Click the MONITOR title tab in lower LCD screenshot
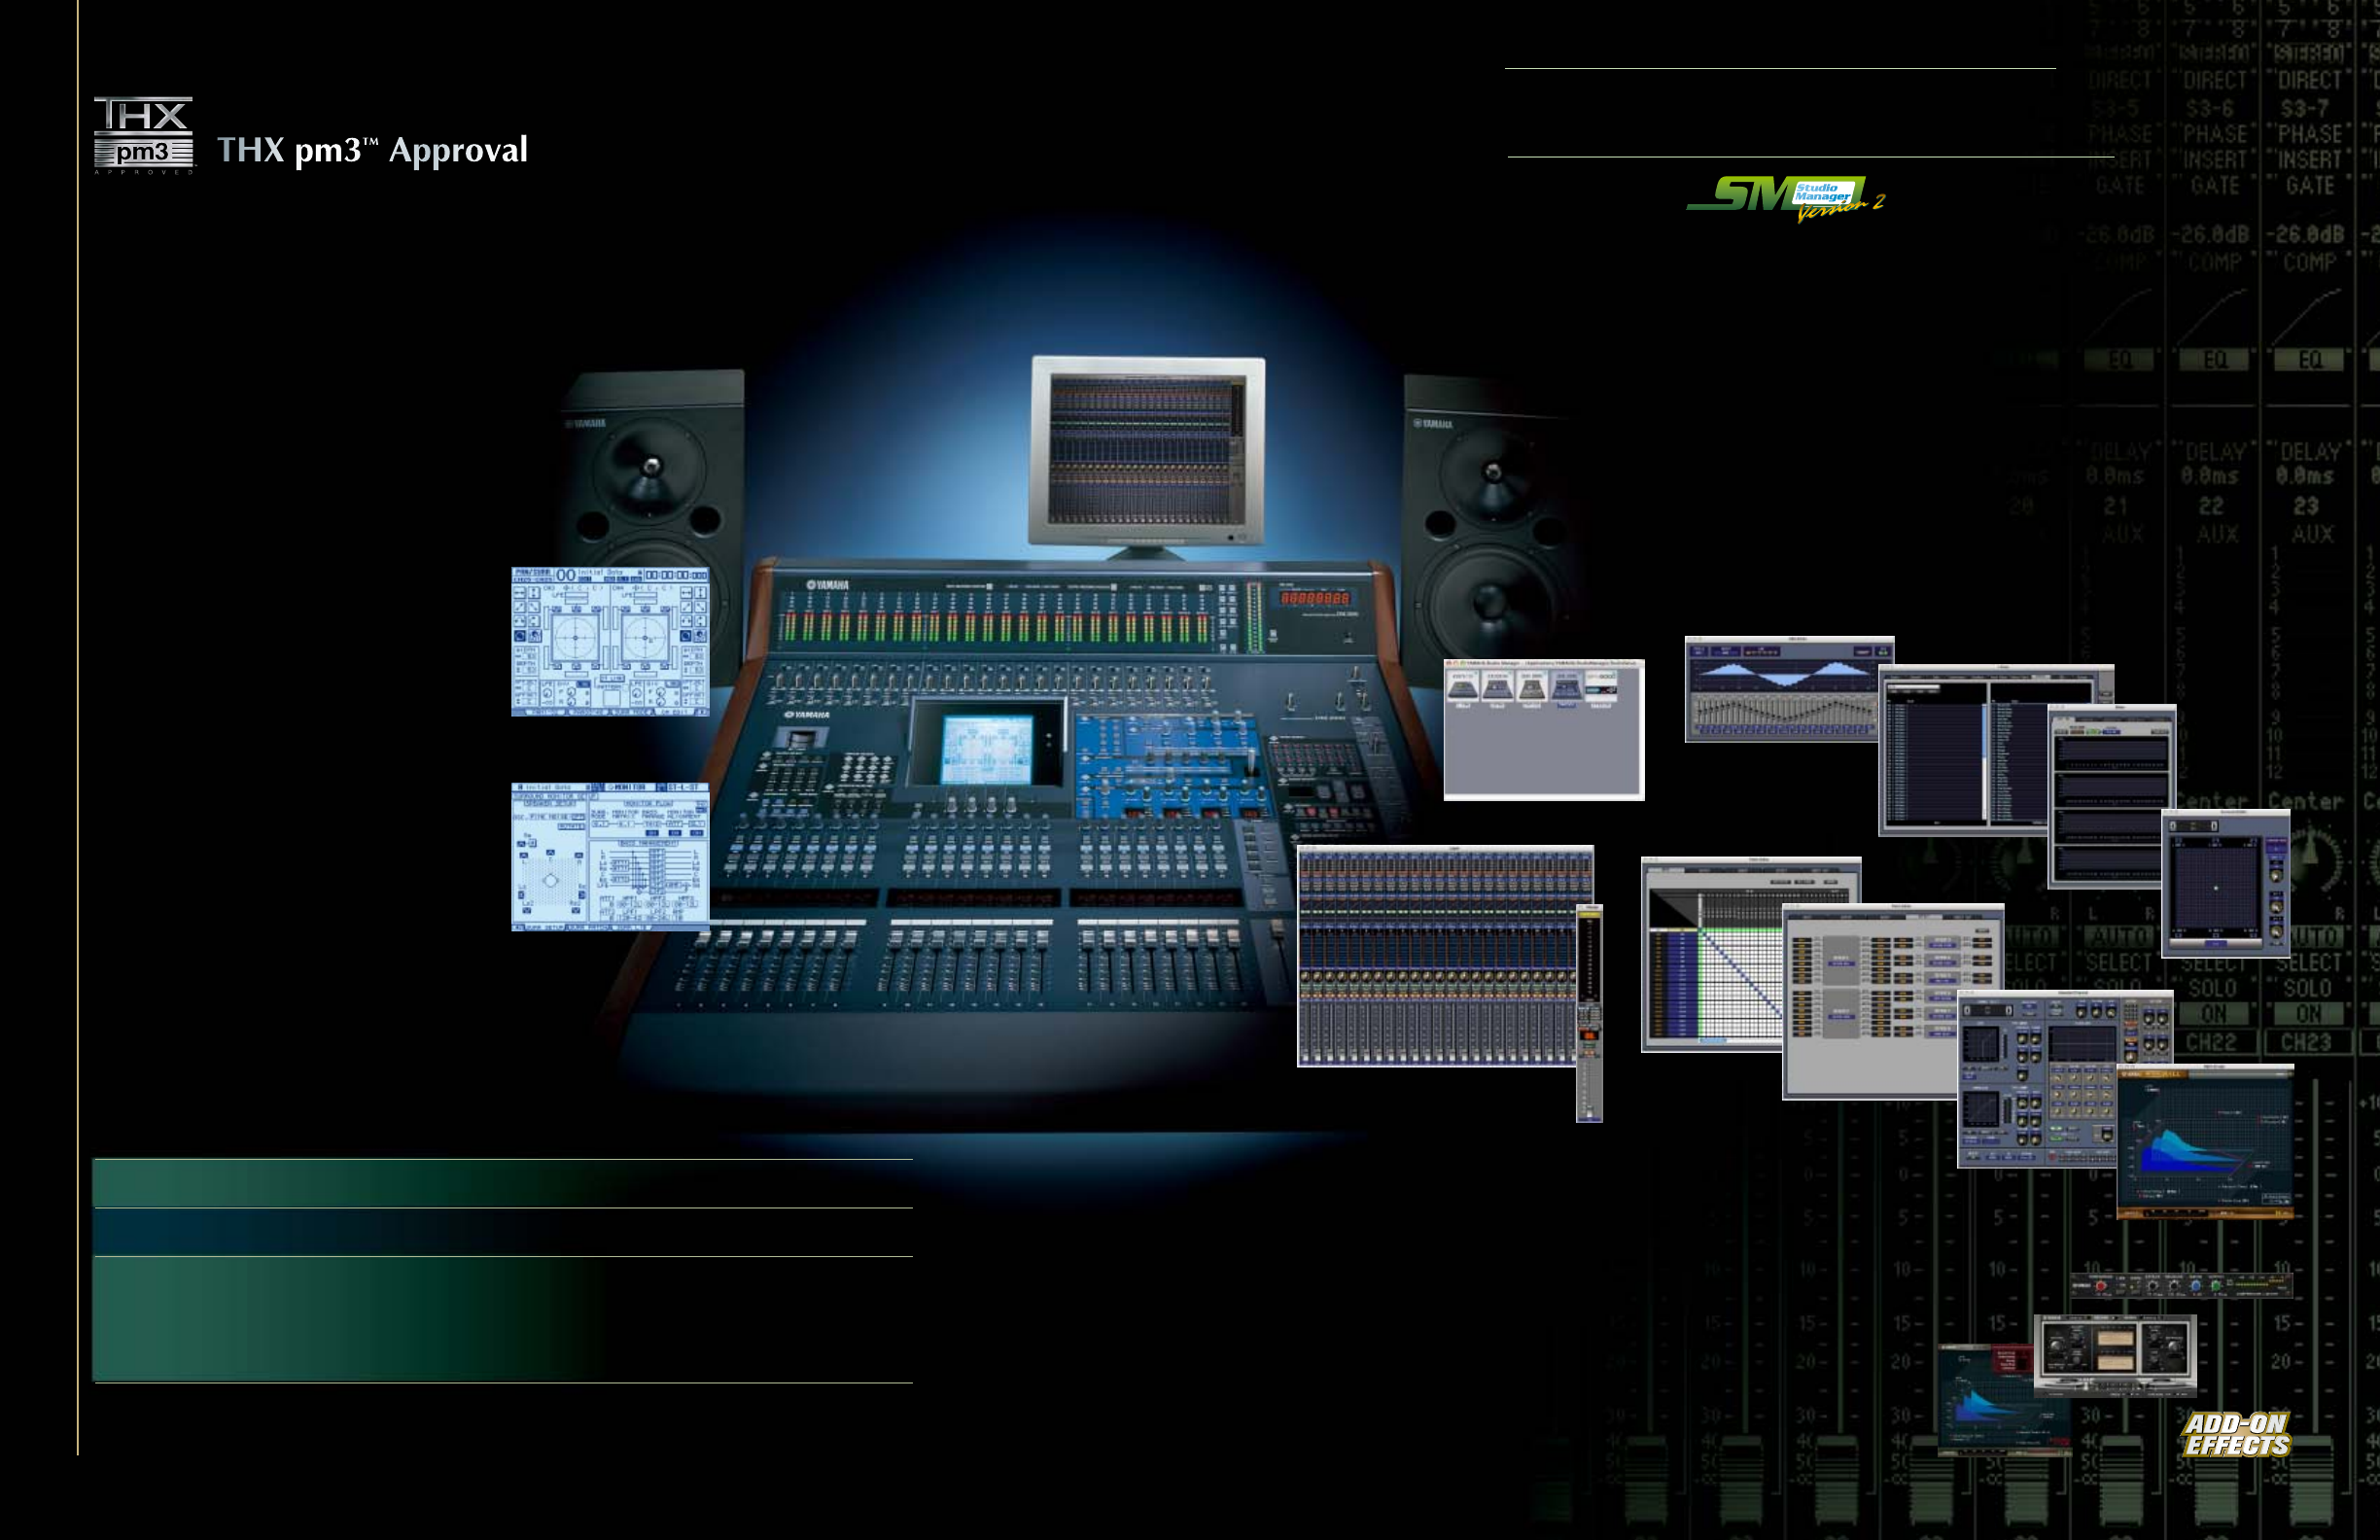Viewport: 2380px width, 1540px height. (629, 788)
